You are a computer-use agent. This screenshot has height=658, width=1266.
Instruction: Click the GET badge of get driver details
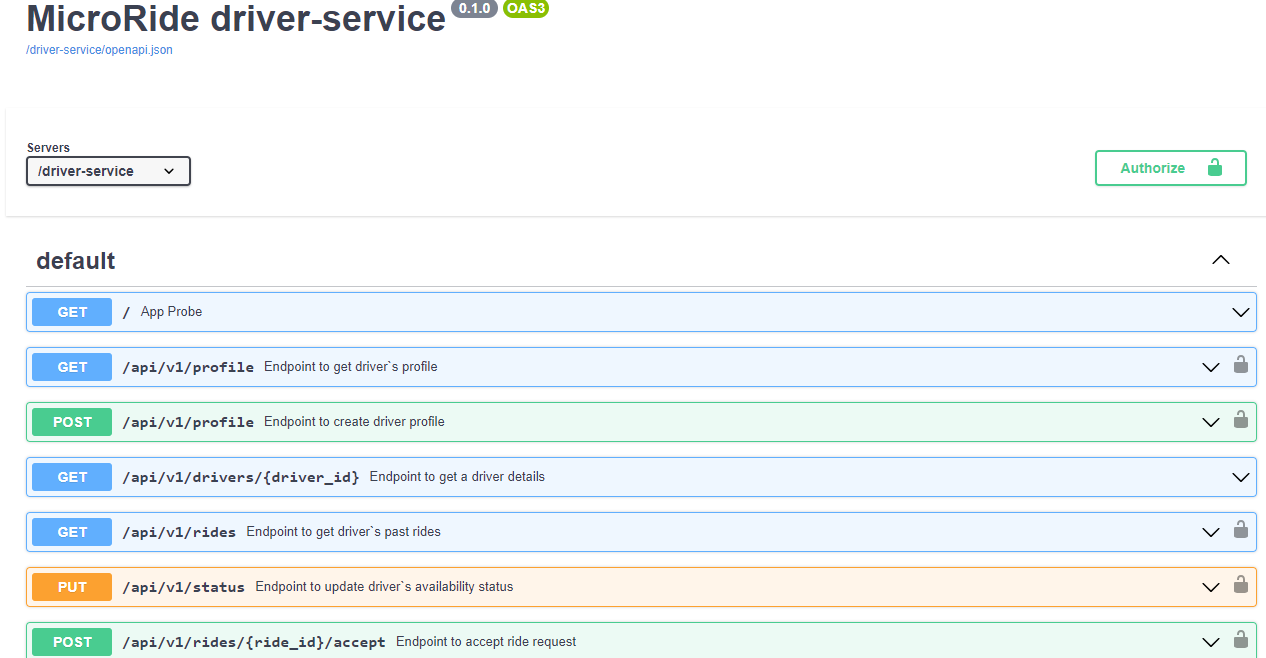coord(72,477)
